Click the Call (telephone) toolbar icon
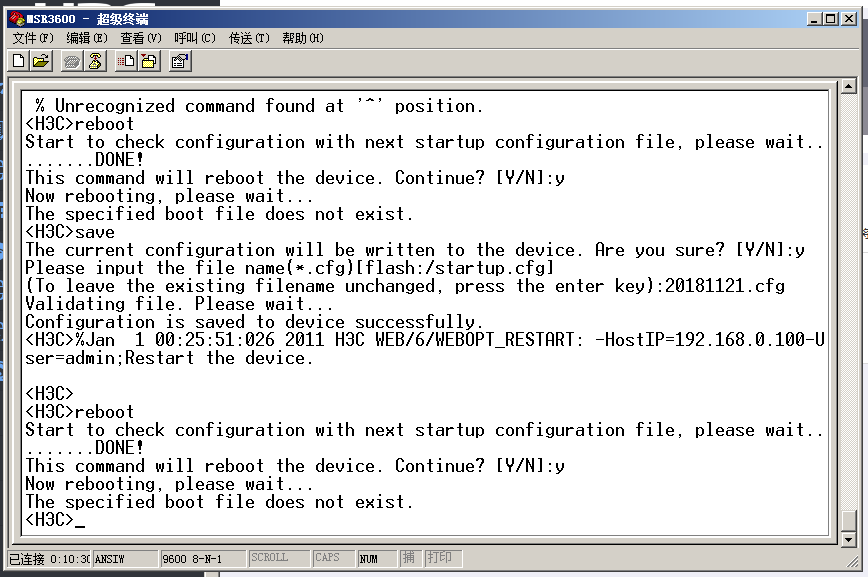 [72, 62]
